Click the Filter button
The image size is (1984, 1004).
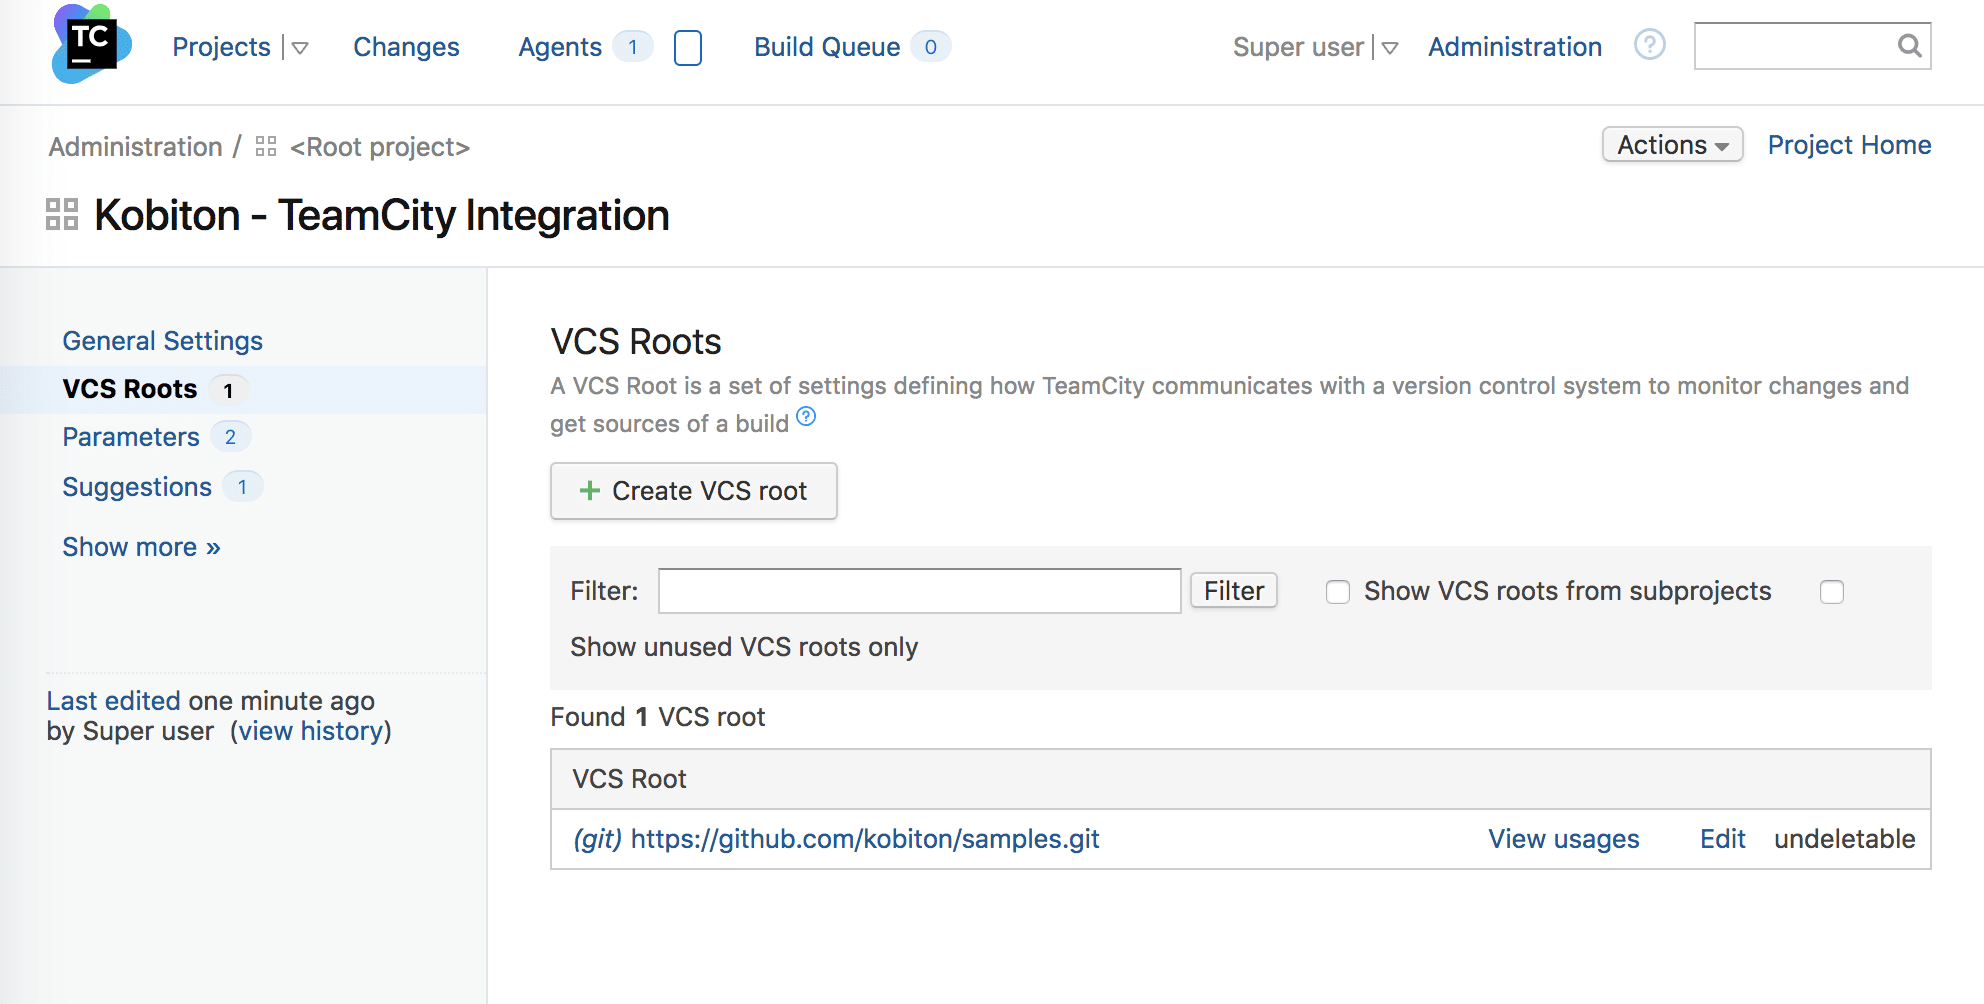tap(1234, 591)
